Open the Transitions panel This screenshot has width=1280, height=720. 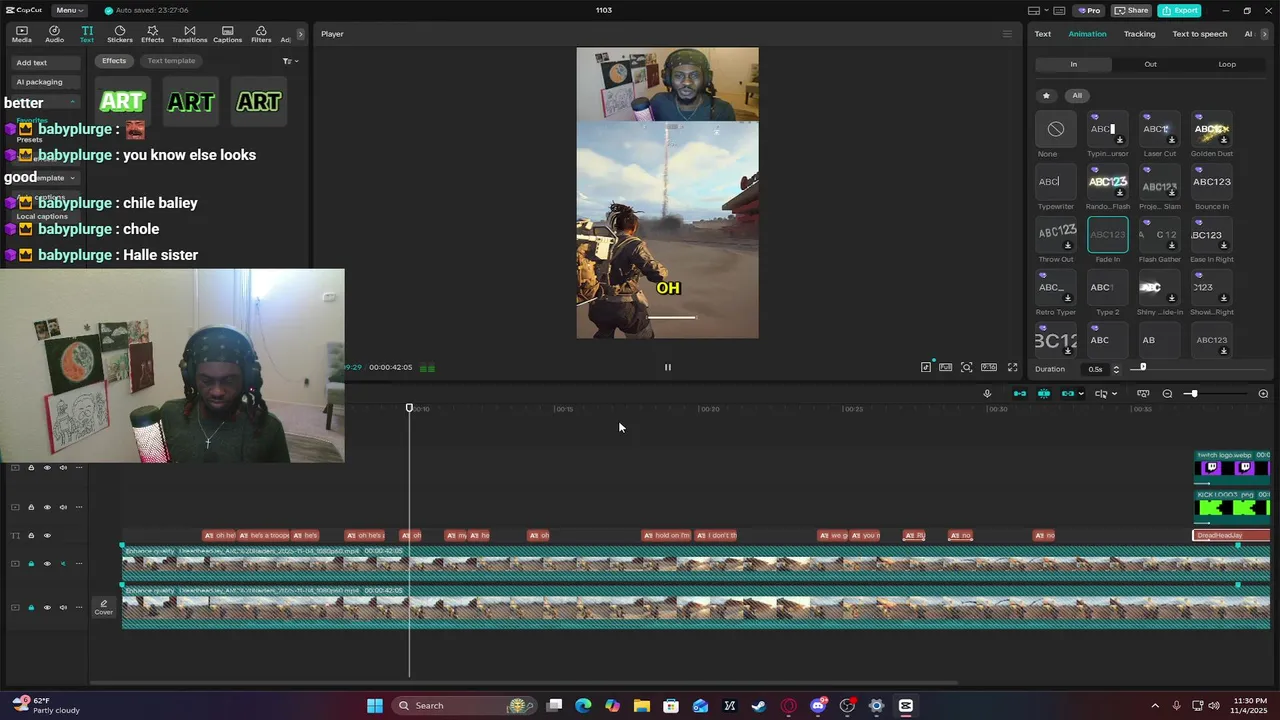pyautogui.click(x=189, y=34)
